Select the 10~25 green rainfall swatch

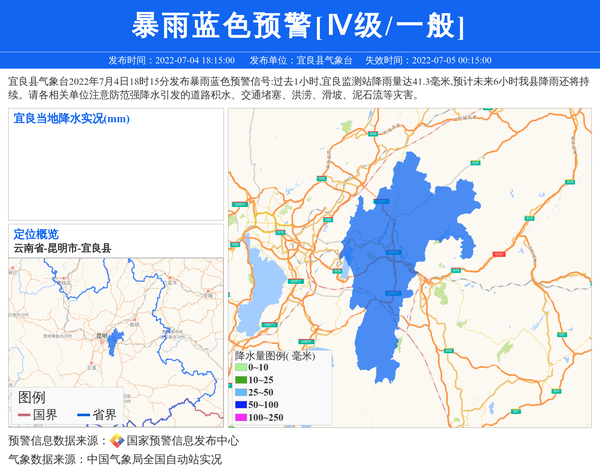coord(240,380)
